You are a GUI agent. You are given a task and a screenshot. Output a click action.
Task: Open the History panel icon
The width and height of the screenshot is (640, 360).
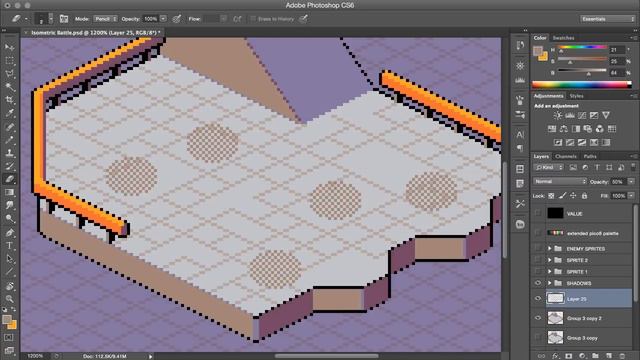pyautogui.click(x=520, y=45)
